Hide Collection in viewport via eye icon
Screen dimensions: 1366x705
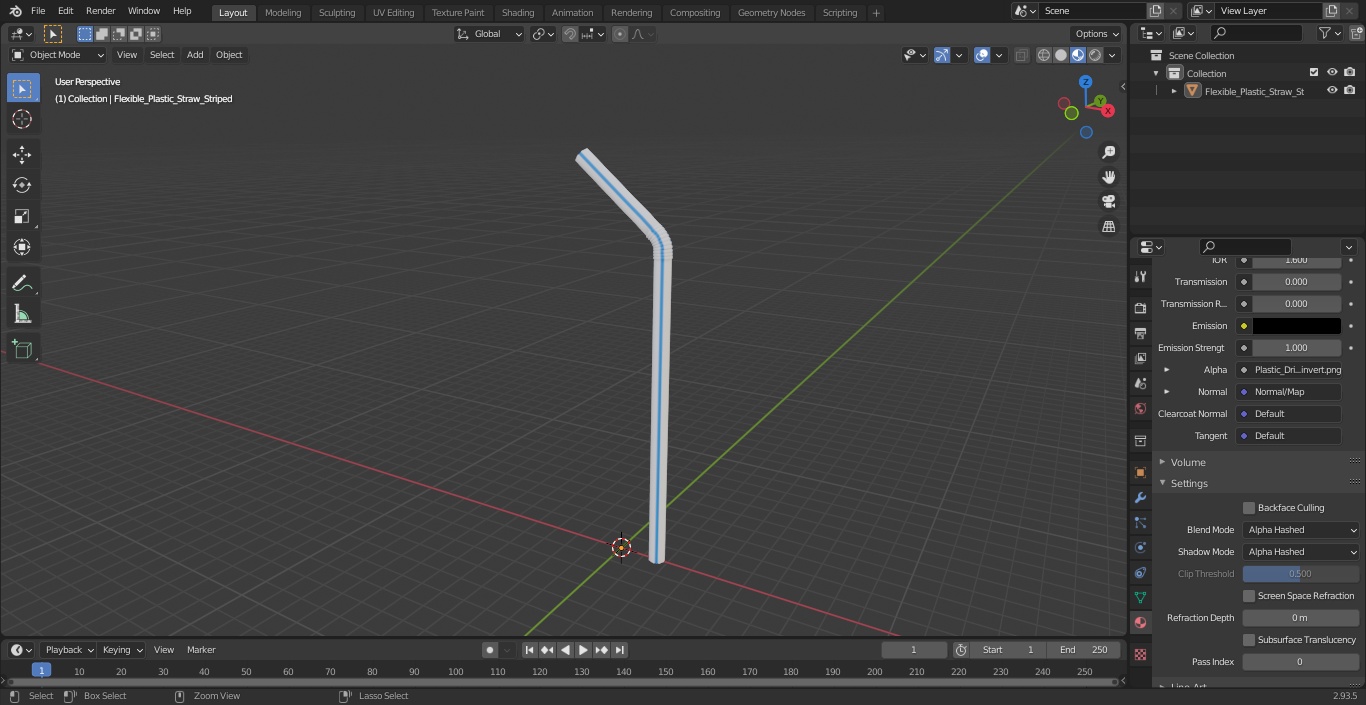coord(1332,73)
